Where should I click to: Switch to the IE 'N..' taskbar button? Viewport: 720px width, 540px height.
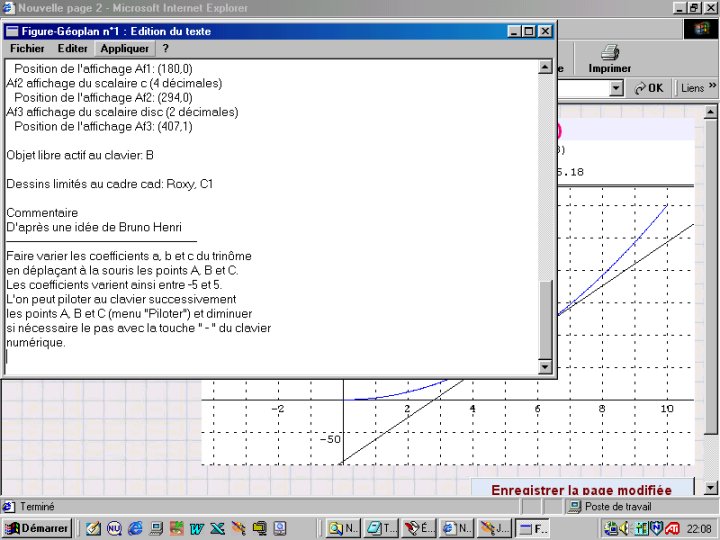[x=457, y=528]
